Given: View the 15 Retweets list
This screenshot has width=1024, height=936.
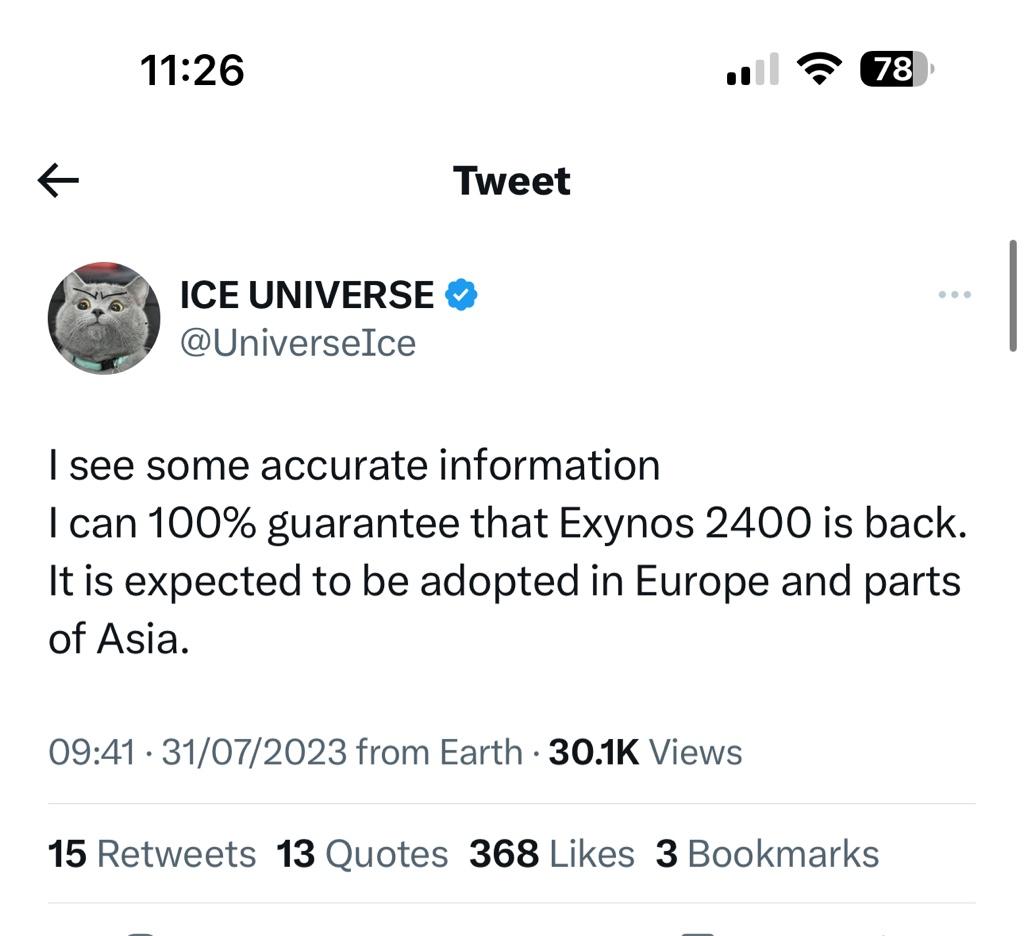Looking at the screenshot, I should (152, 854).
